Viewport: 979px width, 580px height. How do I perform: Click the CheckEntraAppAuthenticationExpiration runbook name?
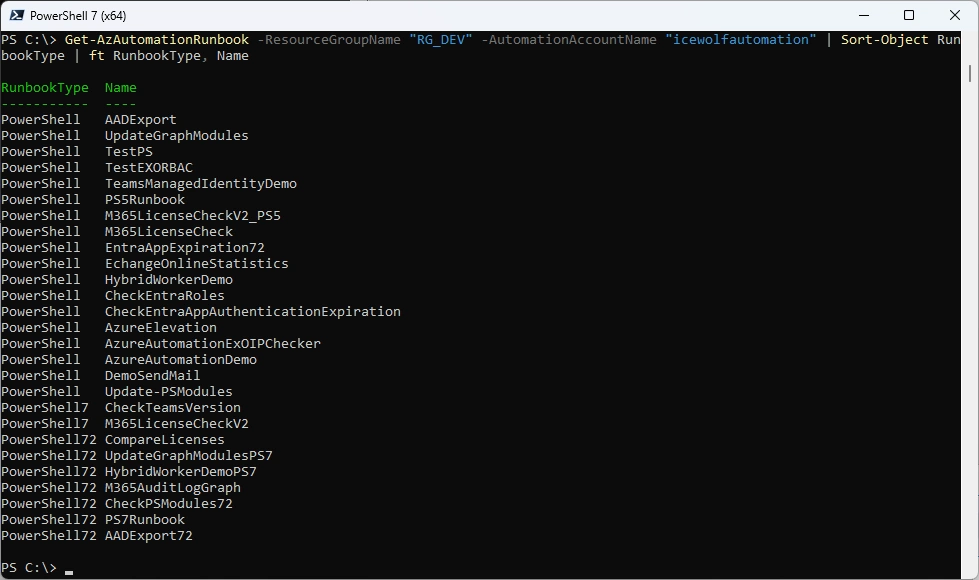pyautogui.click(x=253, y=312)
